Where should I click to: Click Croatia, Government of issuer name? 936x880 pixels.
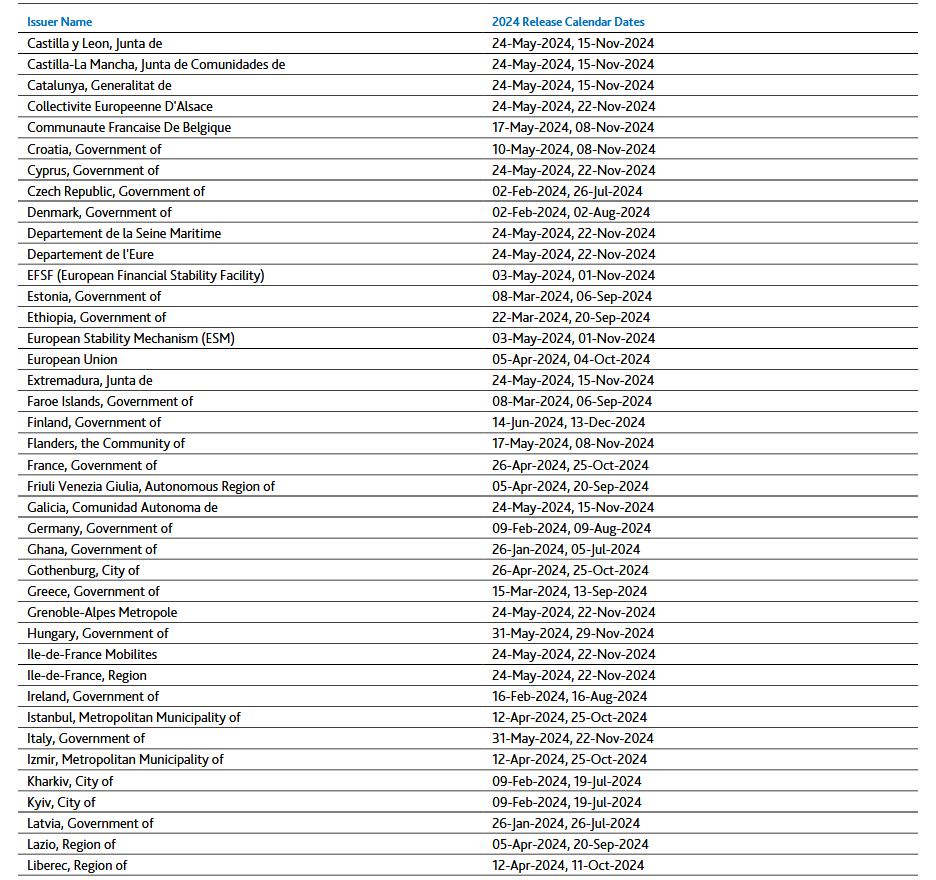pyautogui.click(x=94, y=149)
